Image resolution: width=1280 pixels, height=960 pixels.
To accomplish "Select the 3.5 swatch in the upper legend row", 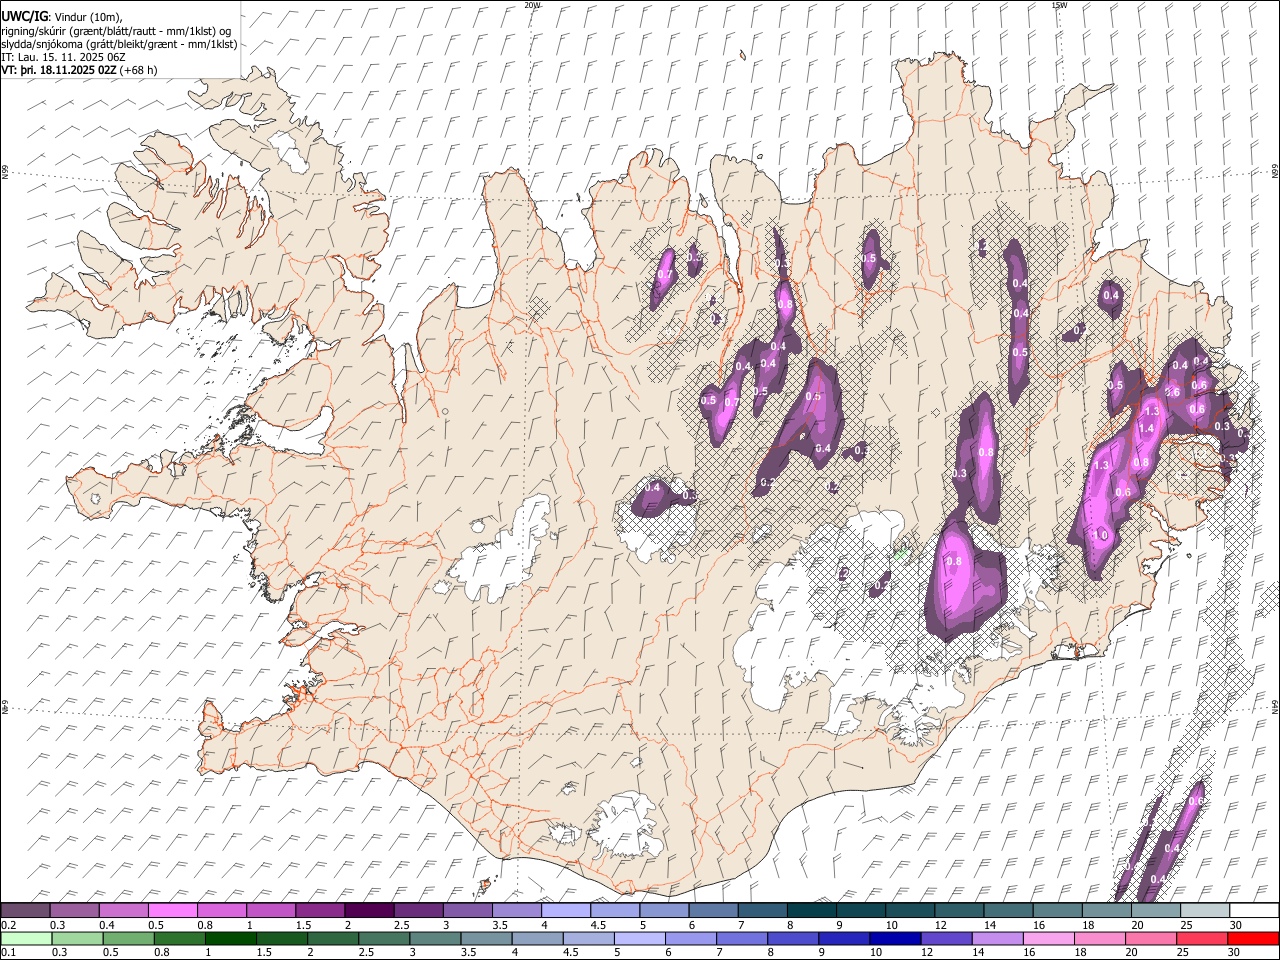I will (x=517, y=910).
